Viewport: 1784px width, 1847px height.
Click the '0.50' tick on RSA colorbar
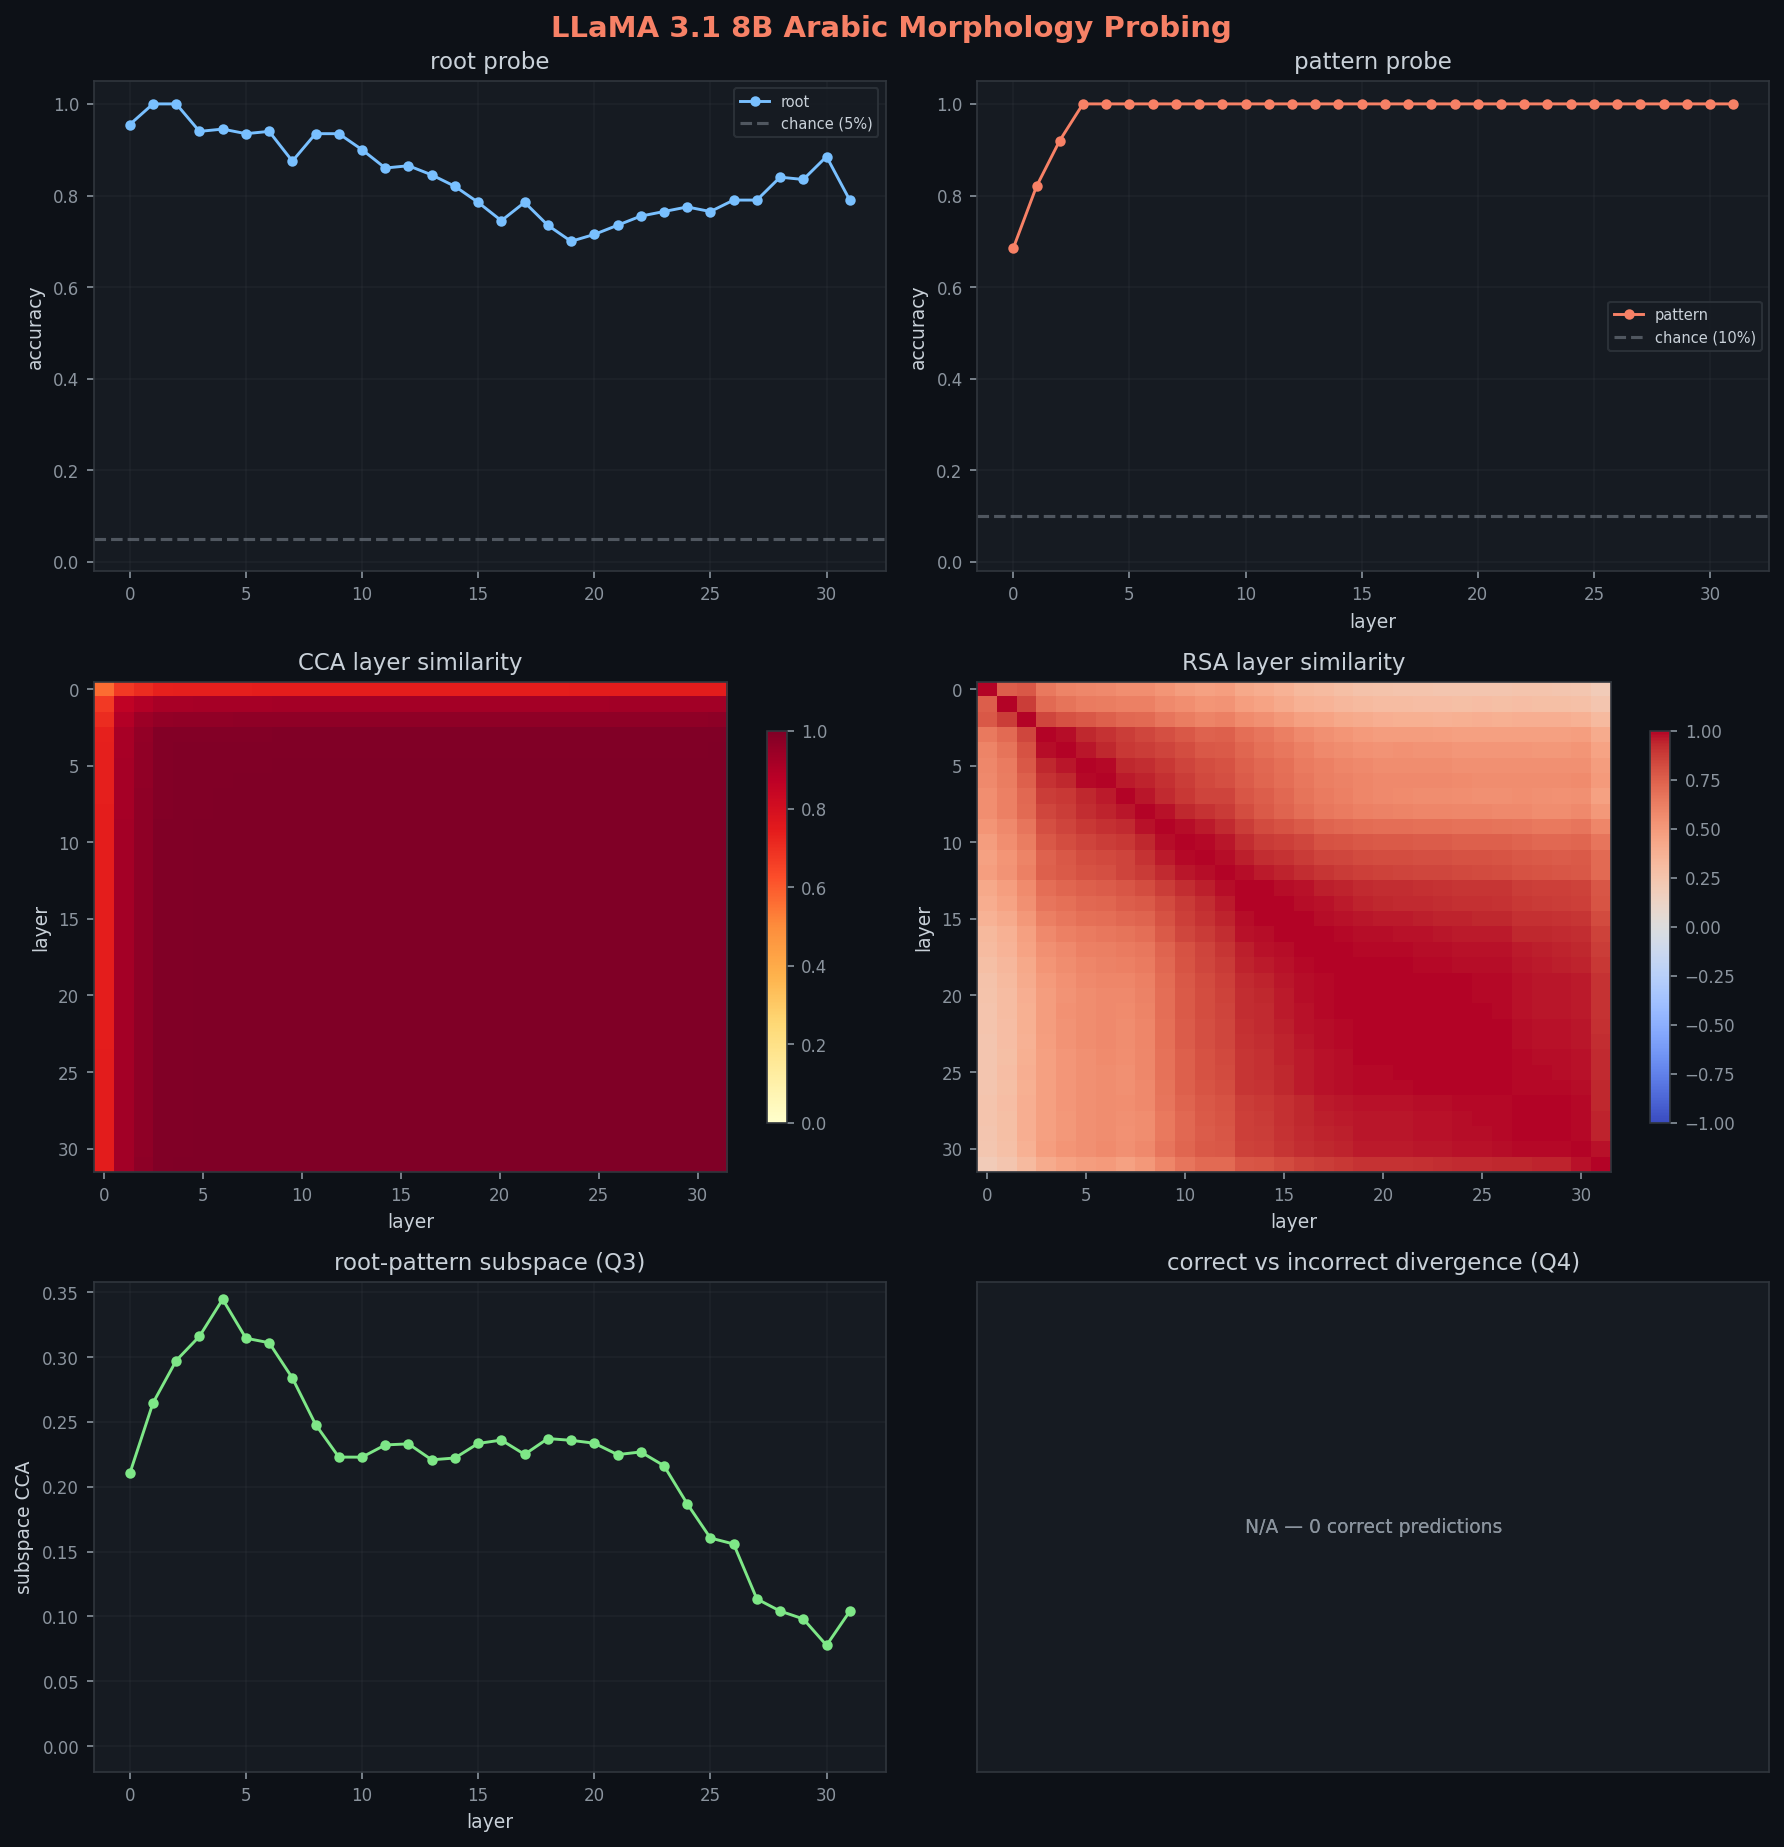coord(1703,829)
